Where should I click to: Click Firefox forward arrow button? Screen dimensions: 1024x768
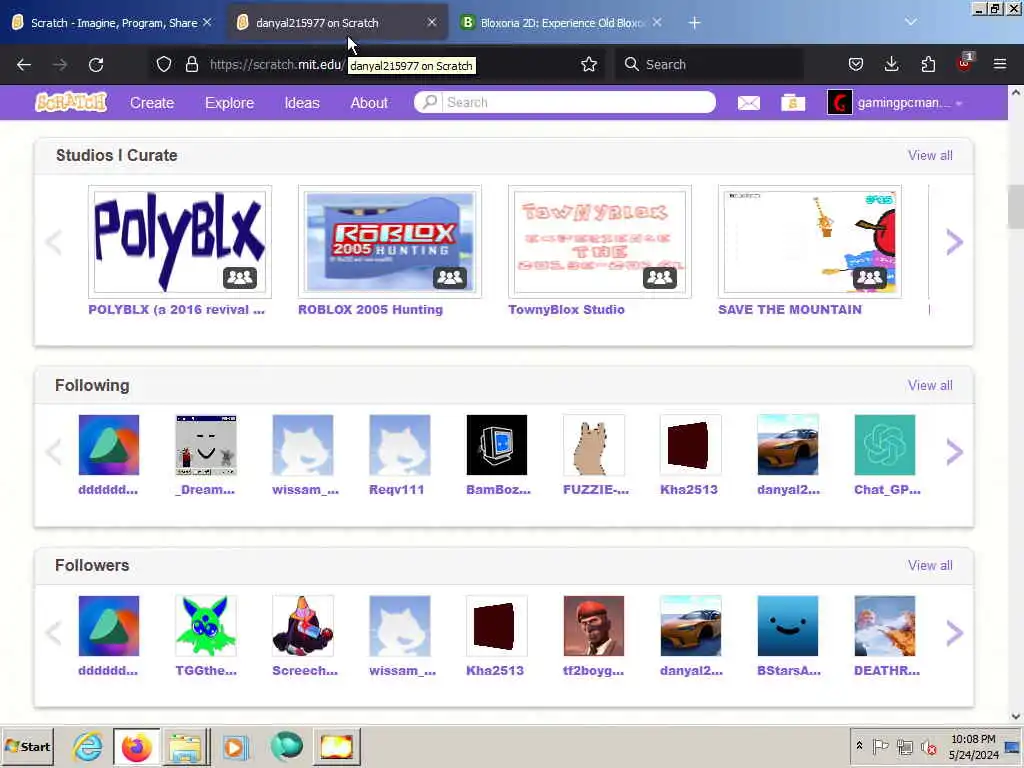pyautogui.click(x=60, y=64)
